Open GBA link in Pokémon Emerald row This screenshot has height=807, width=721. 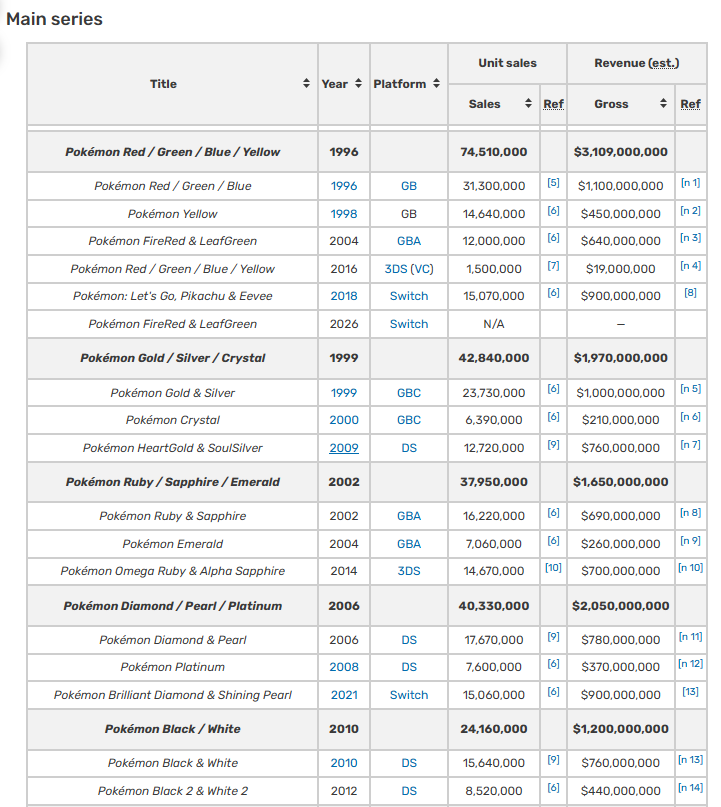pyautogui.click(x=409, y=543)
